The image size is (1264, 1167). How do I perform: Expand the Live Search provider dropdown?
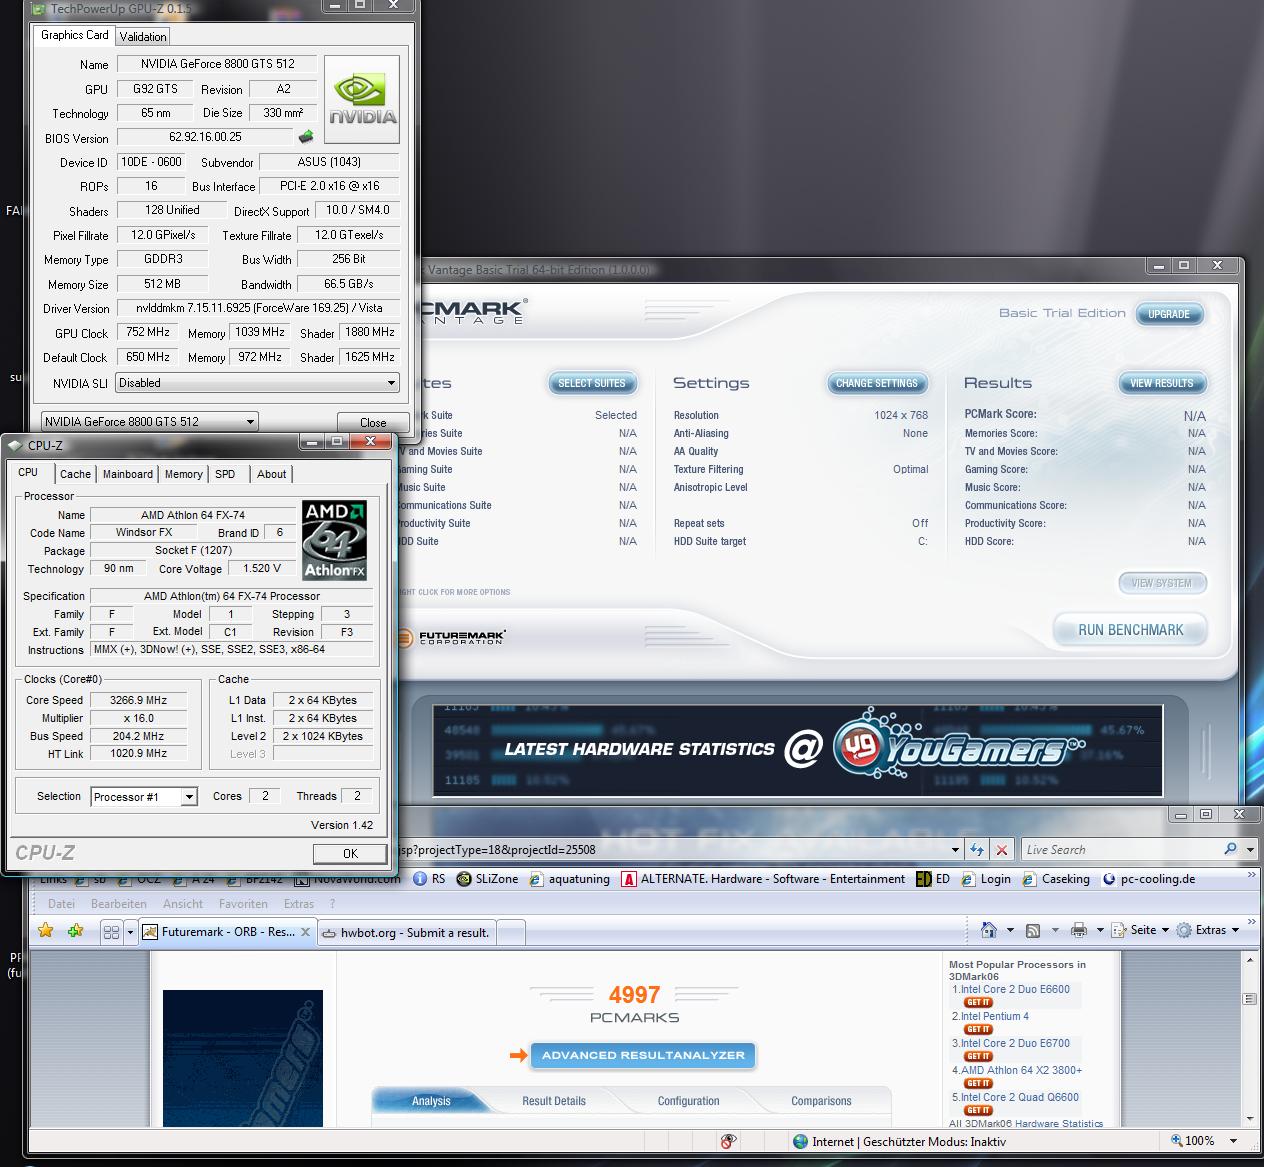[1249, 849]
